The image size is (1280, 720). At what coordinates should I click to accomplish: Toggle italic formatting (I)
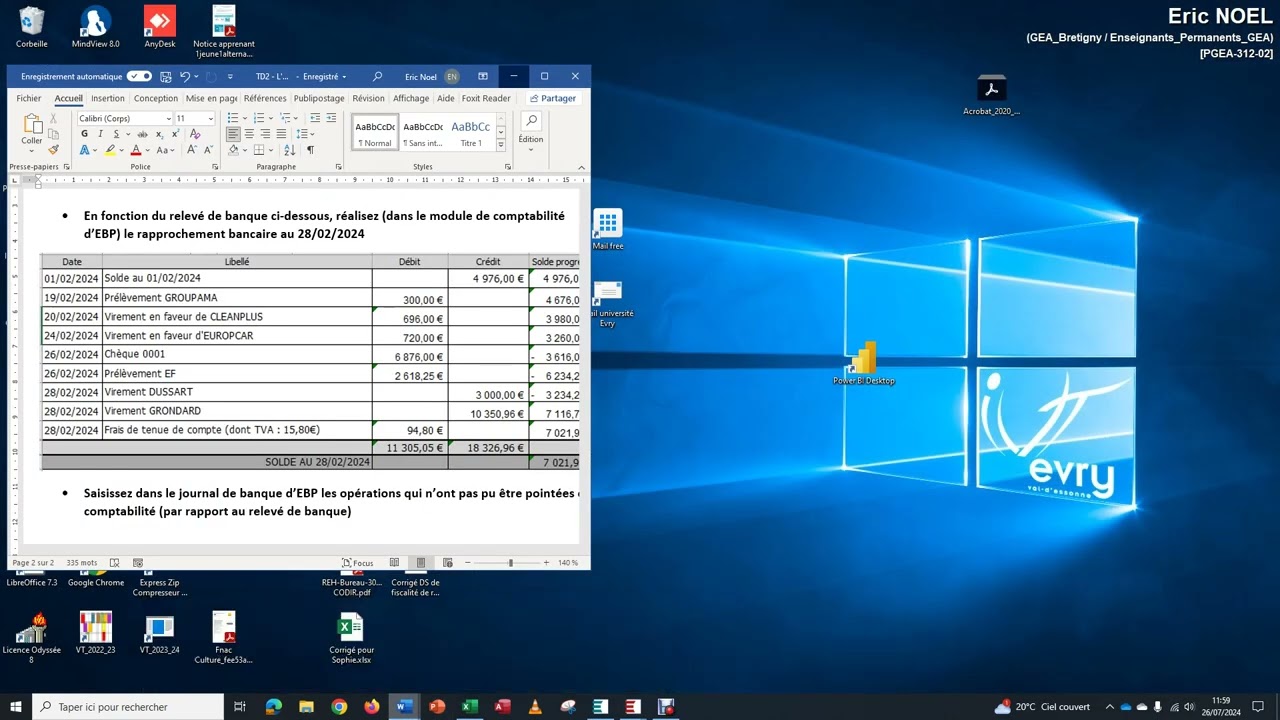click(x=100, y=134)
